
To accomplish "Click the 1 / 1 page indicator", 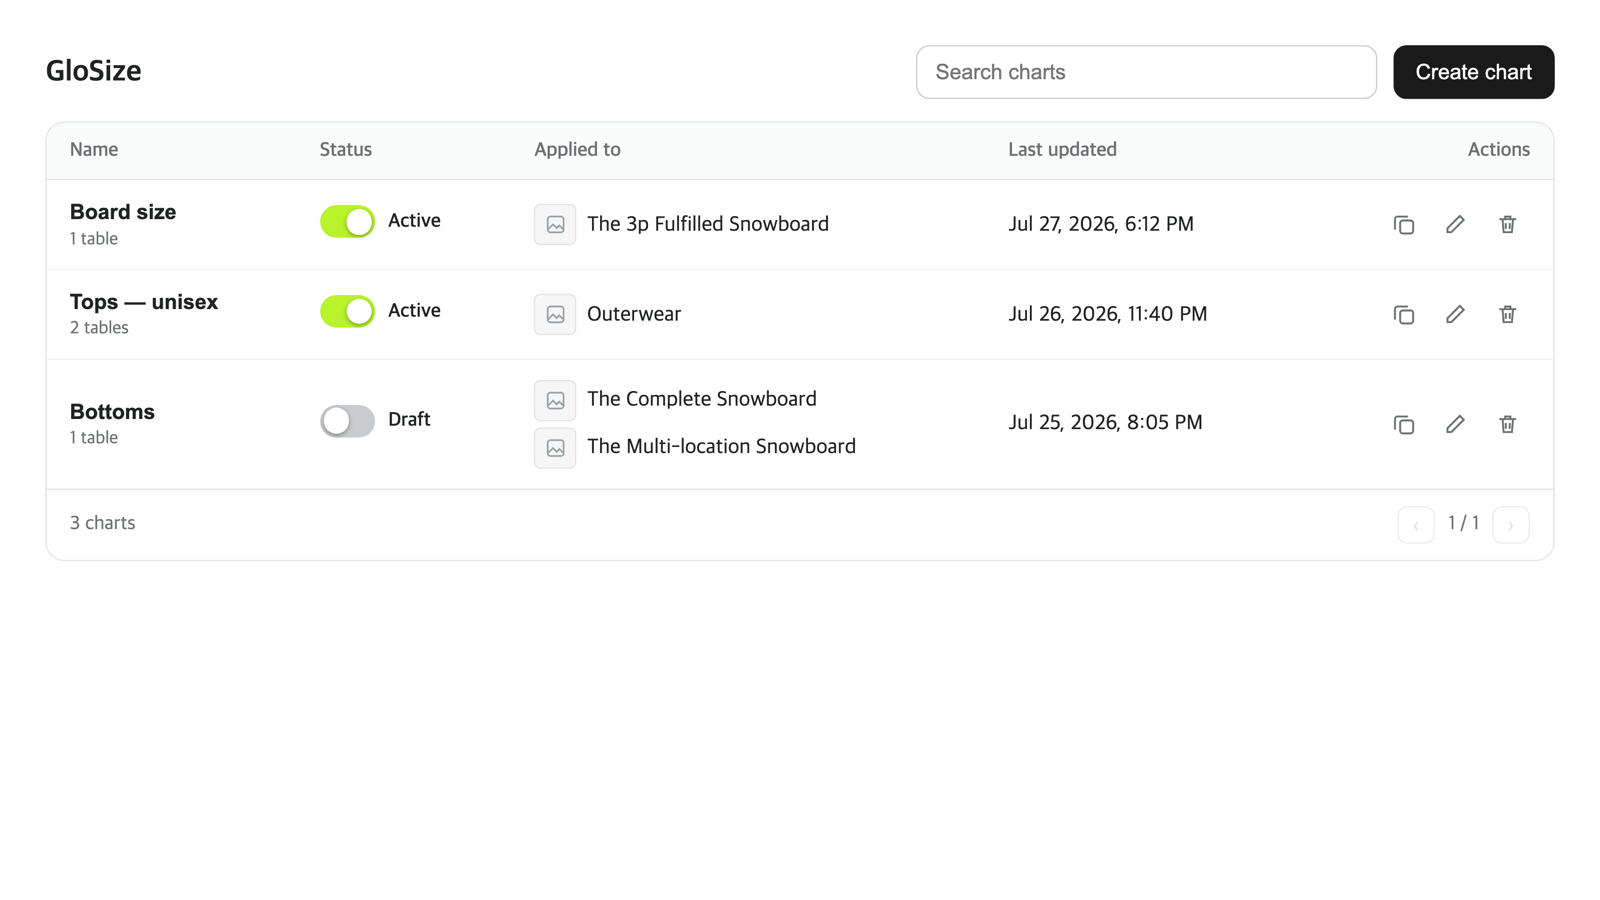I will [x=1464, y=523].
